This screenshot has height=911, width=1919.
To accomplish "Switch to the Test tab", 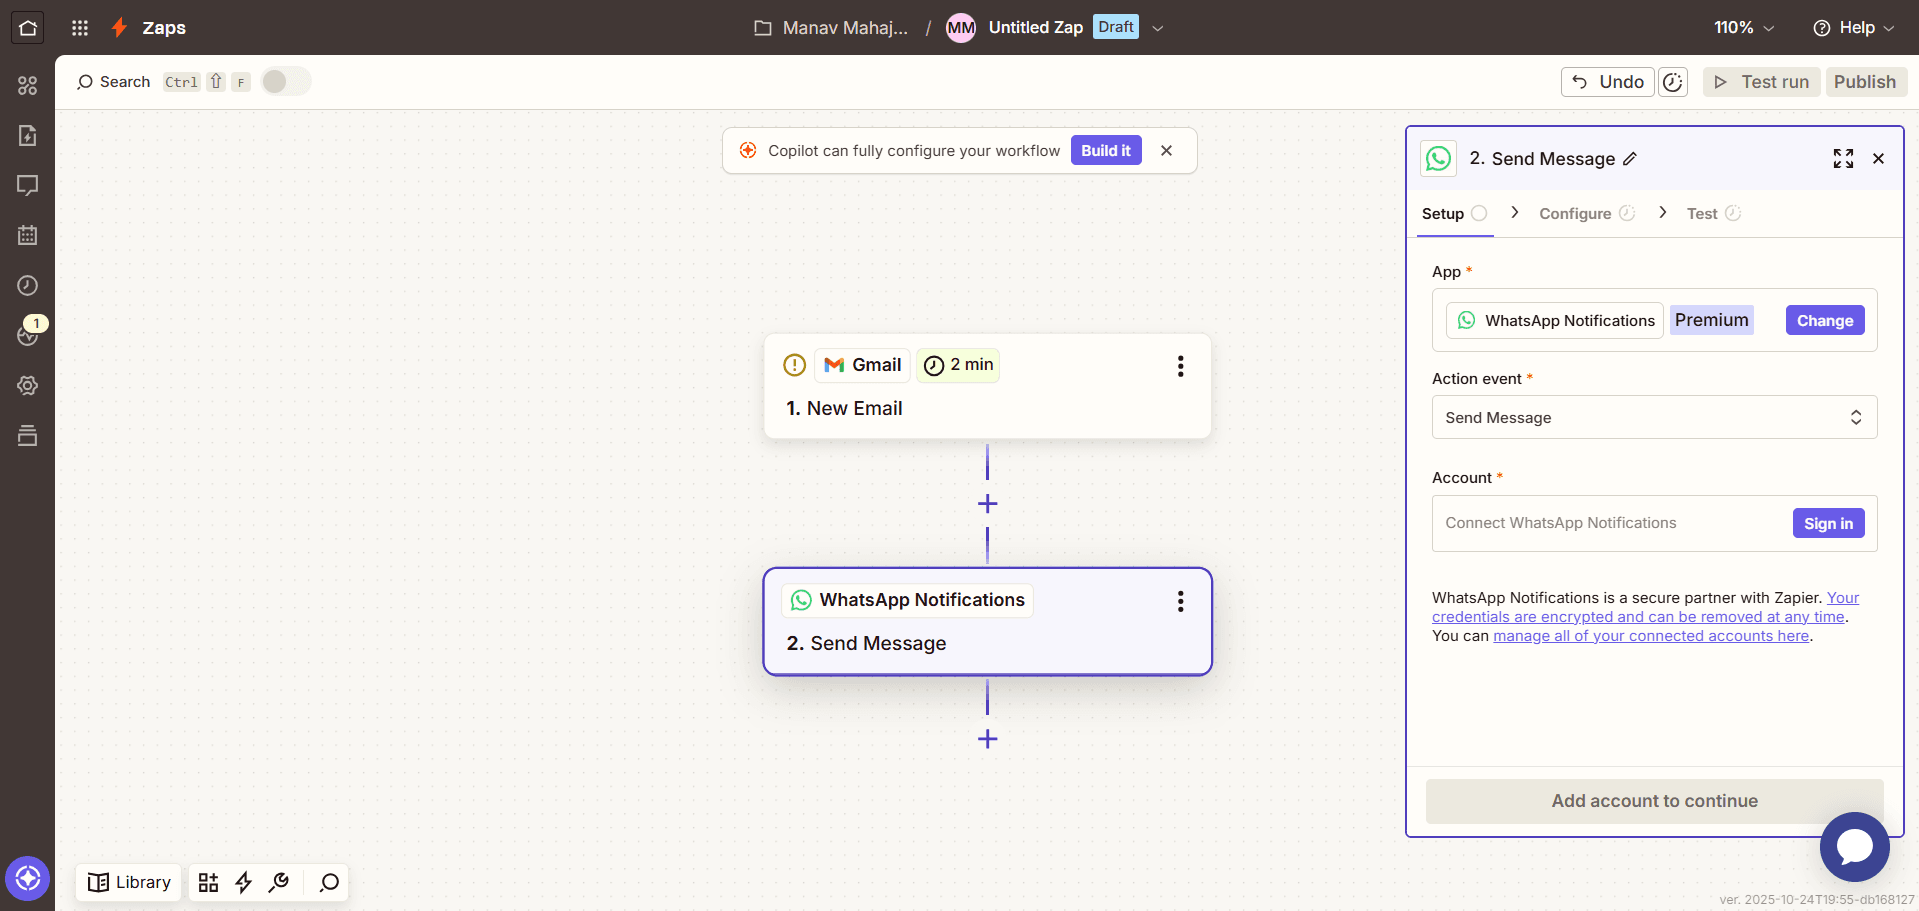I will click(1702, 214).
